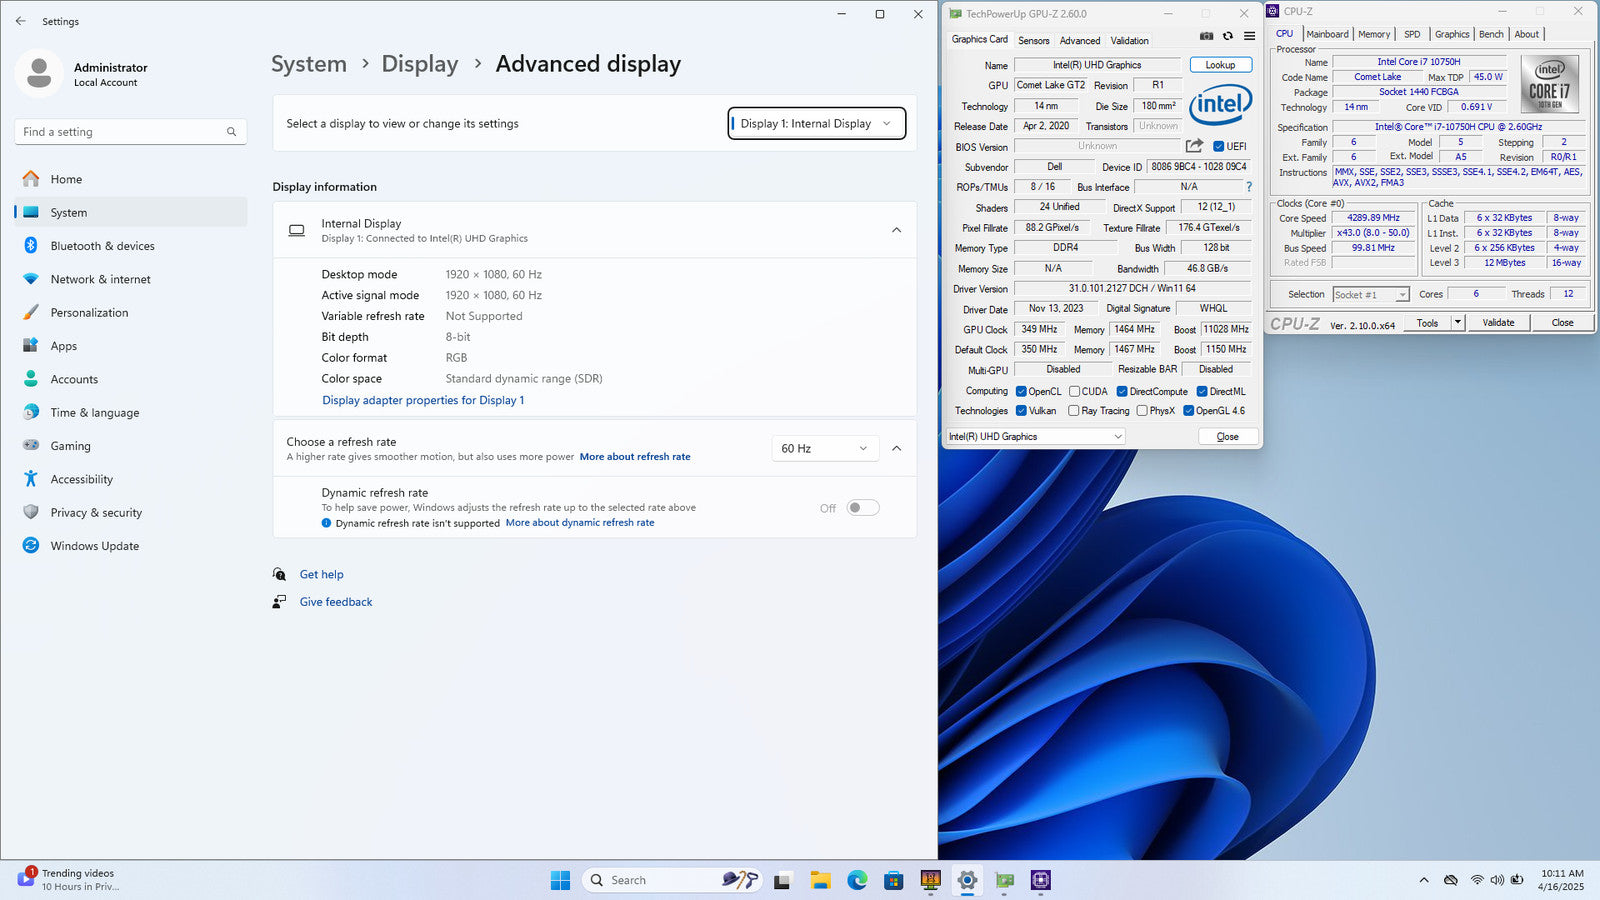
Task: Switch to the Validation tab in GPU-Z
Action: pos(1129,41)
